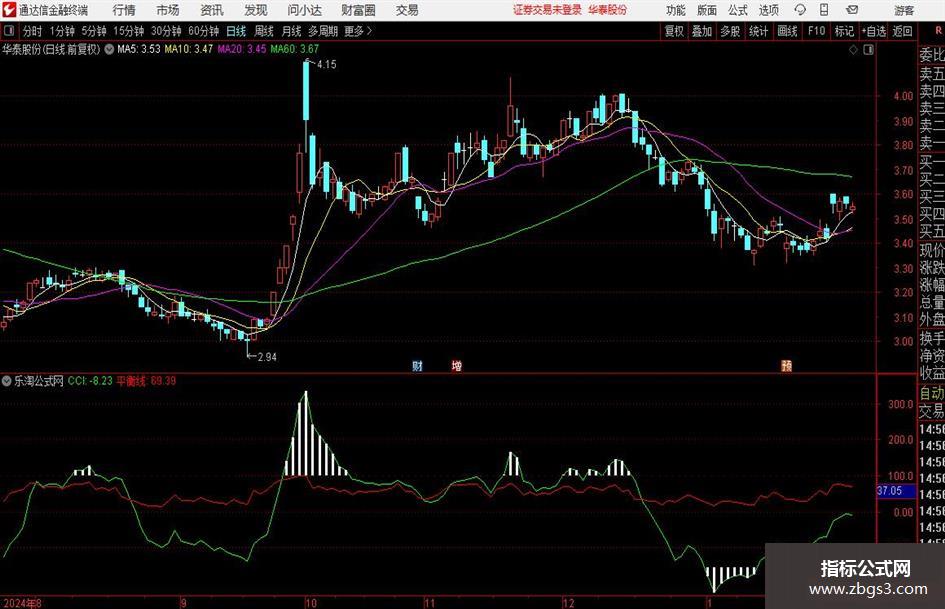This screenshot has width=945, height=609.
Task: Click the 标记 mark button
Action: click(x=844, y=31)
